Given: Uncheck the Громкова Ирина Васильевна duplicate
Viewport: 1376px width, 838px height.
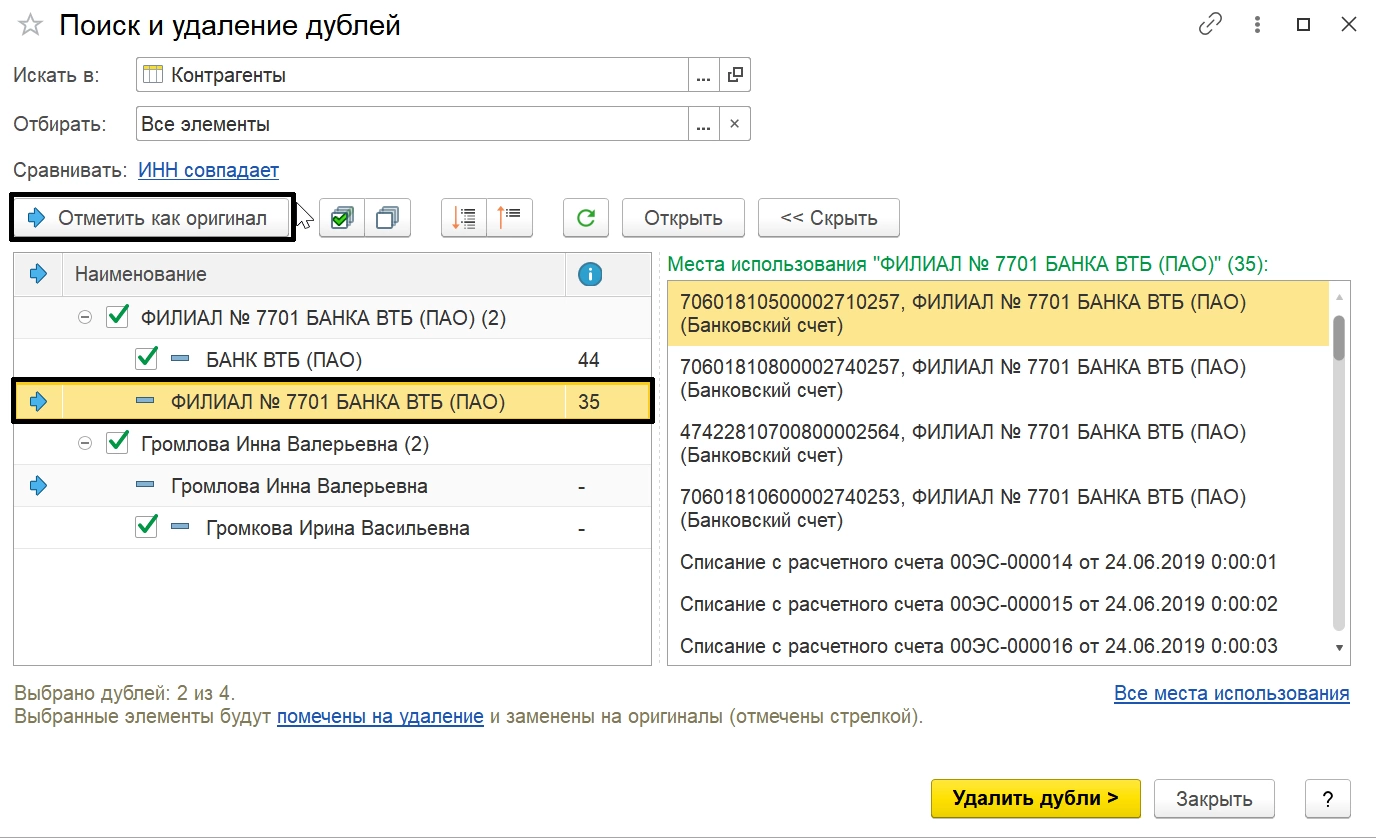Looking at the screenshot, I should click(x=147, y=527).
